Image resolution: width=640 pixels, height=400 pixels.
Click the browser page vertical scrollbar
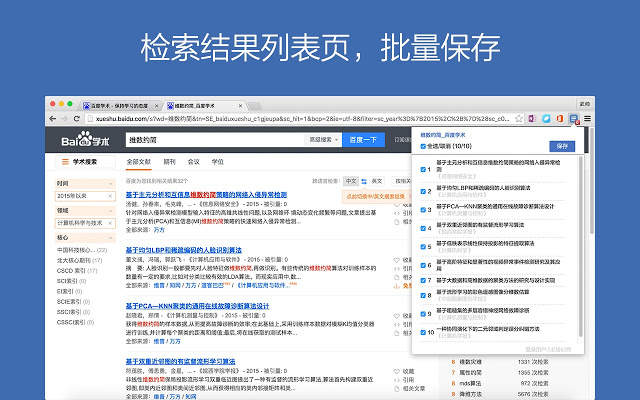[x=592, y=181]
